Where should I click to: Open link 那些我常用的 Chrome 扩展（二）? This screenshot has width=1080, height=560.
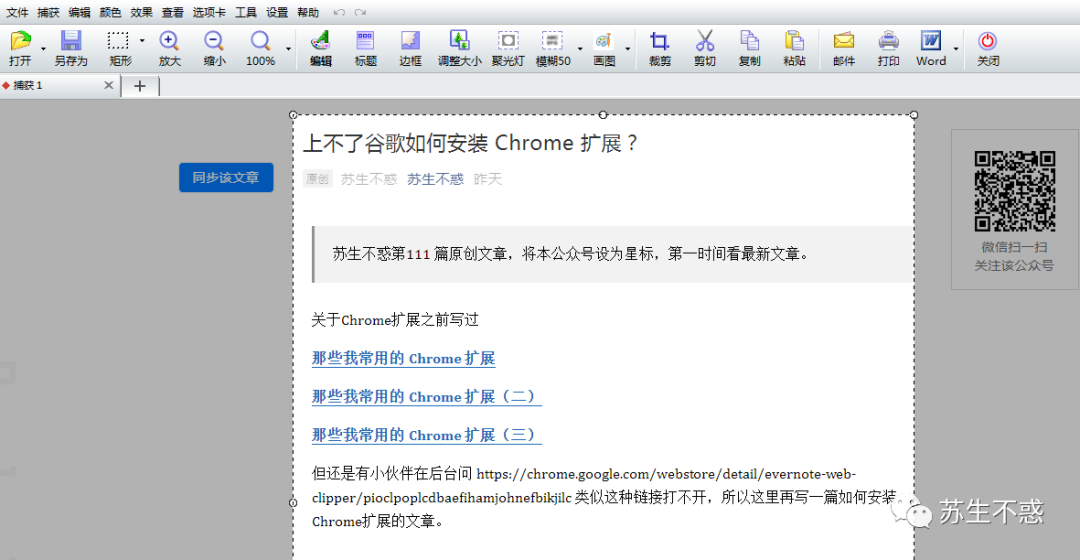426,397
